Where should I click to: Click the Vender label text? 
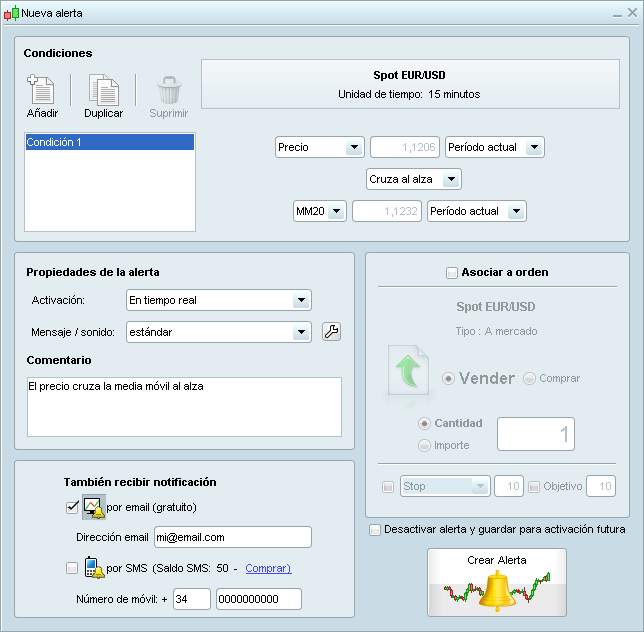tap(487, 378)
